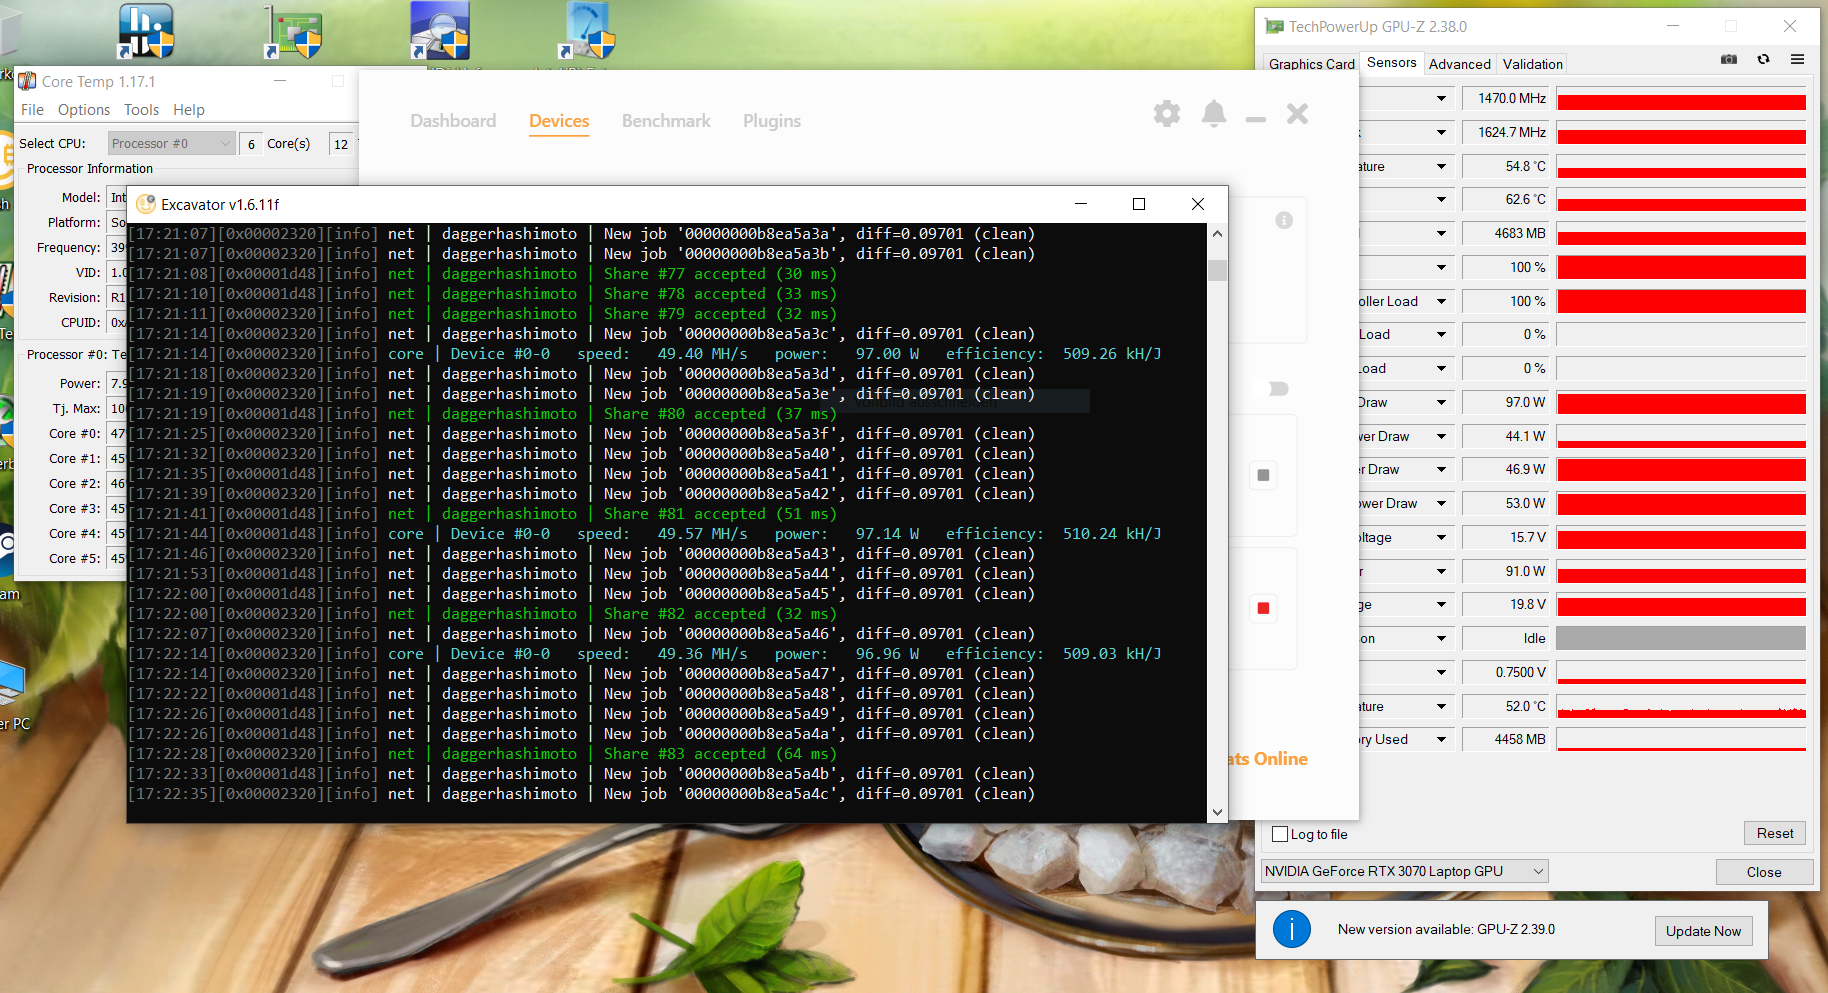
Task: Switch to NiceHash Benchmark tab
Action: 666,121
